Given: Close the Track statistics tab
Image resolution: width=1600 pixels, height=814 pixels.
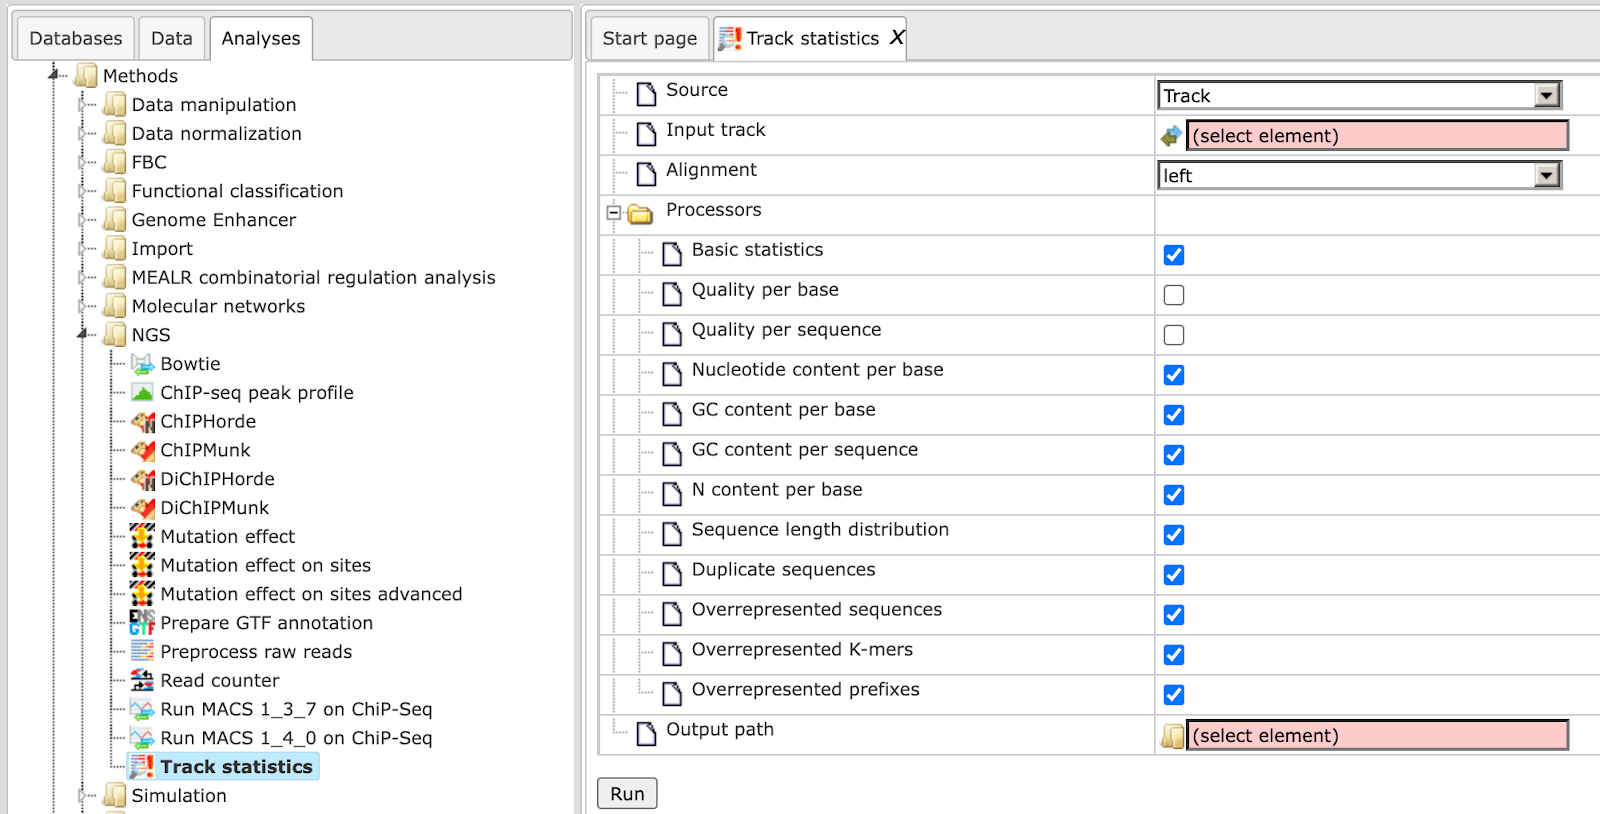Looking at the screenshot, I should [x=897, y=37].
